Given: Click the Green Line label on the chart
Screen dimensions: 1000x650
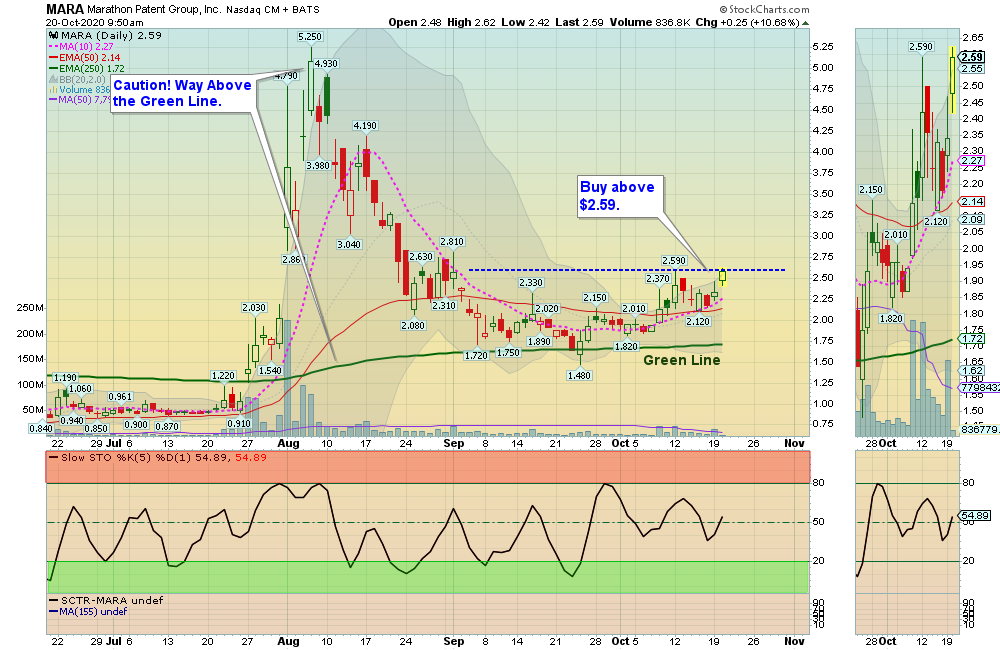Looking at the screenshot, I should pos(682,360).
